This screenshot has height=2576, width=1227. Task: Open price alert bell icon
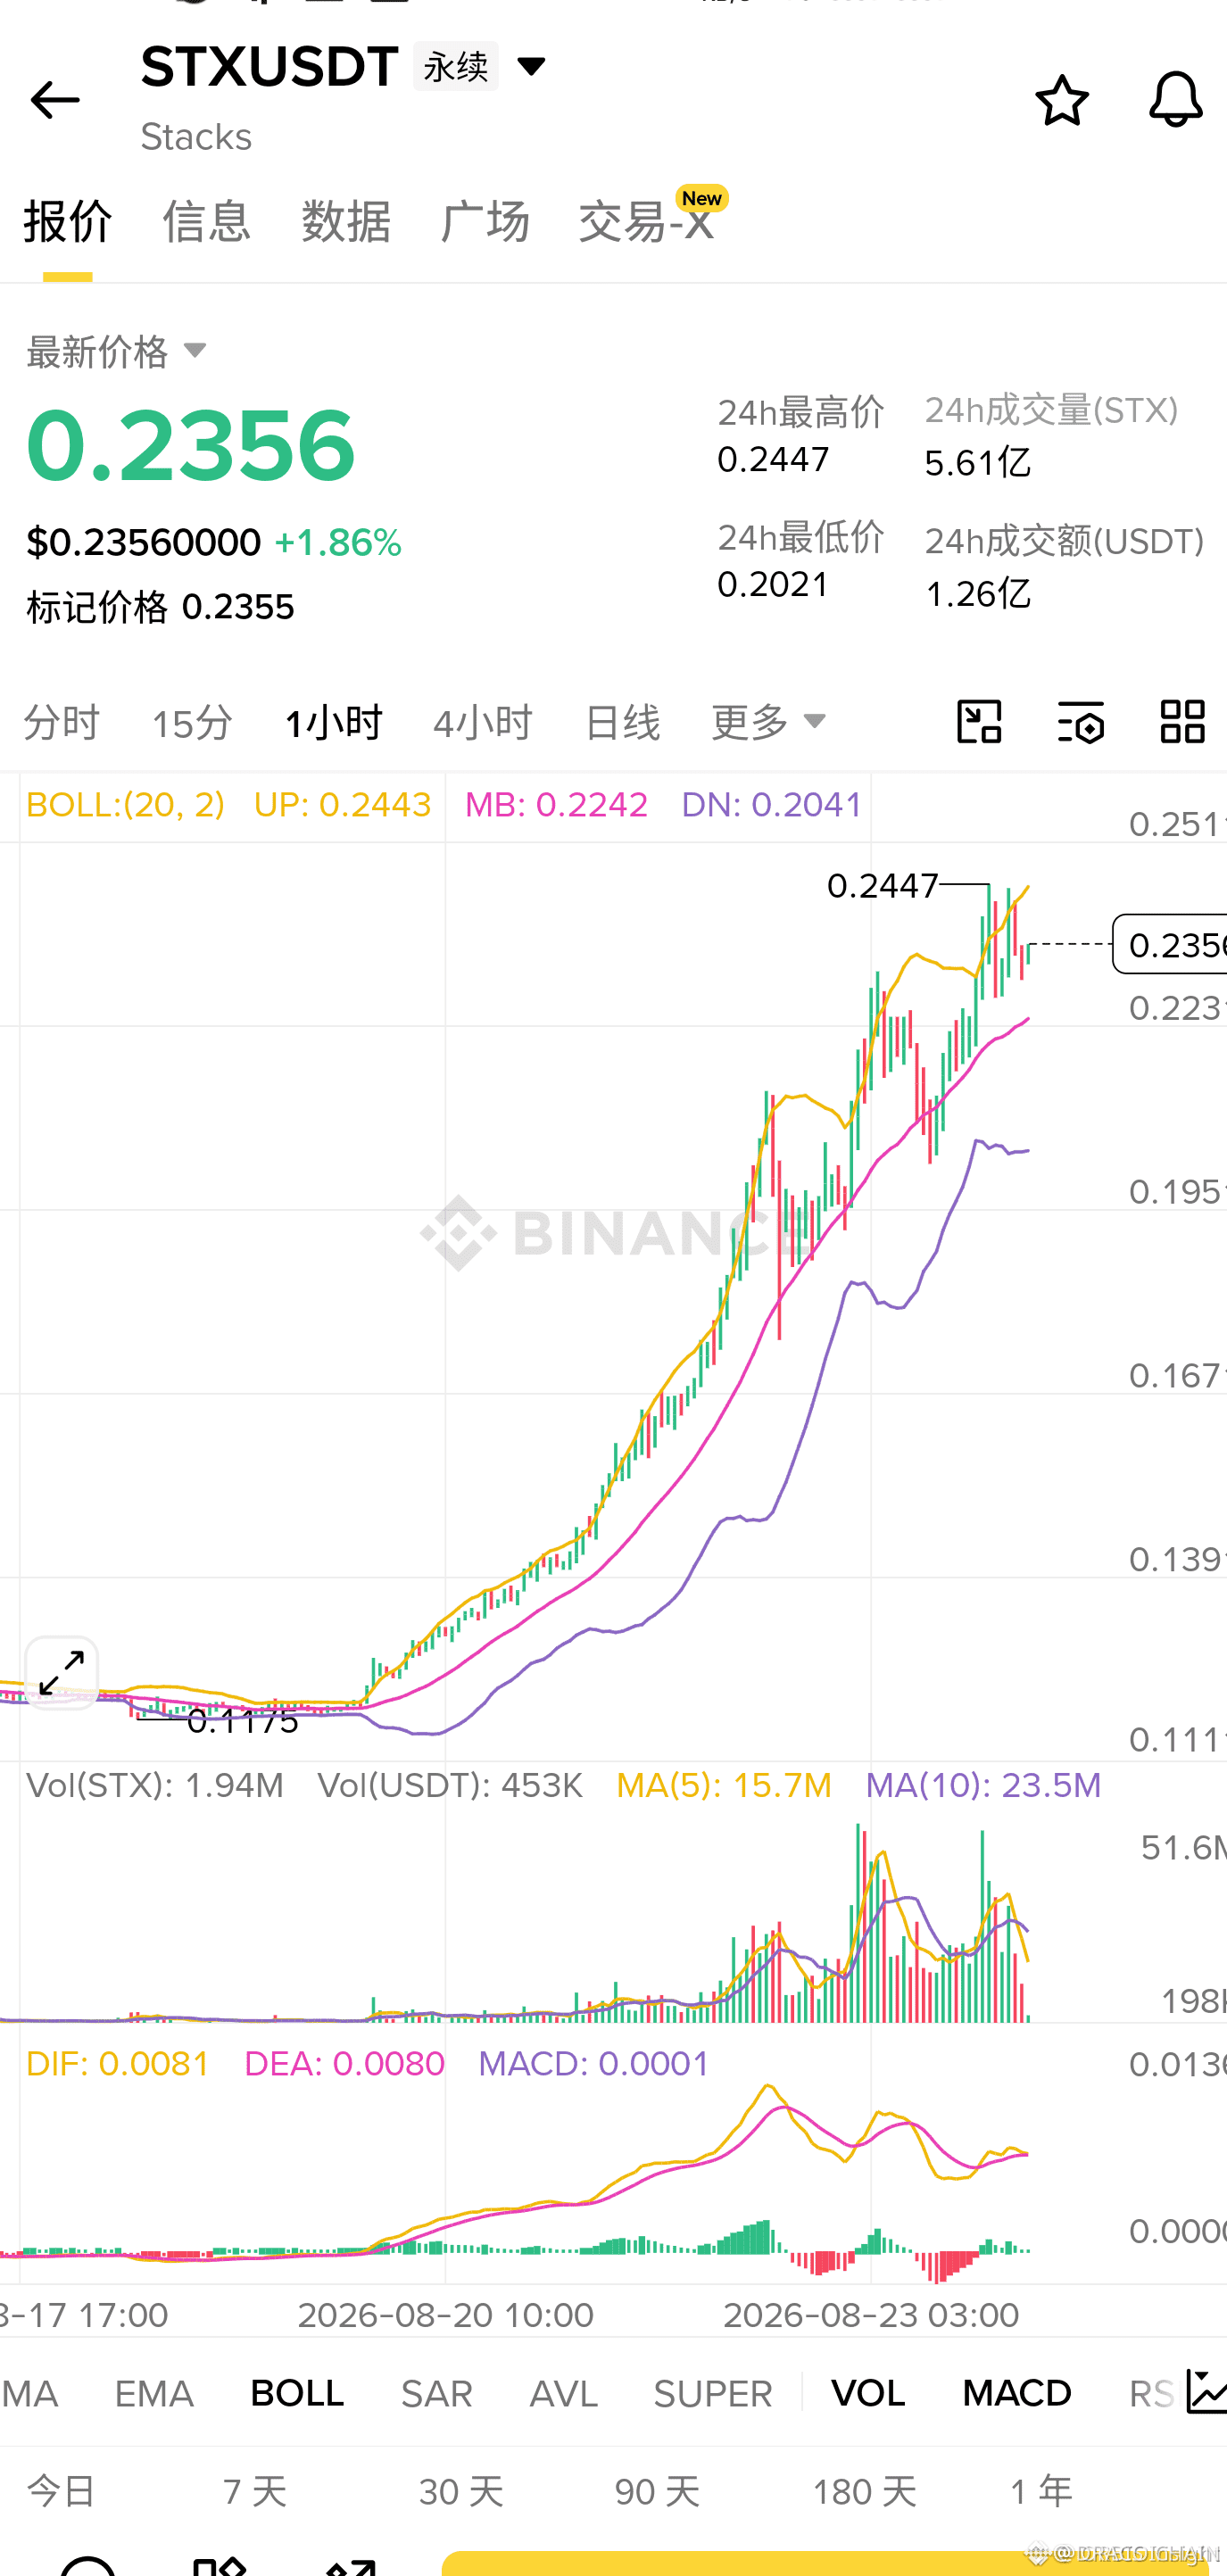coord(1175,99)
